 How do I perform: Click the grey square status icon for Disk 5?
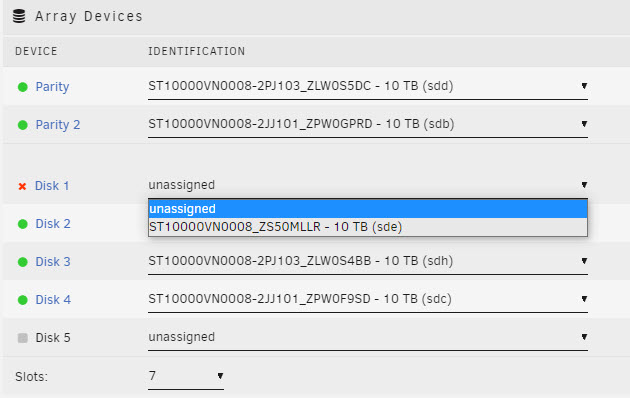pos(22,338)
